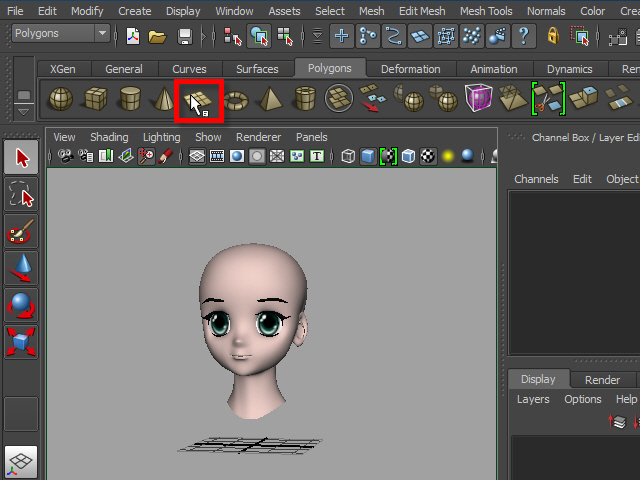Open the Mesh Tools menu
Viewport: 640px width, 480px height.
(x=486, y=11)
